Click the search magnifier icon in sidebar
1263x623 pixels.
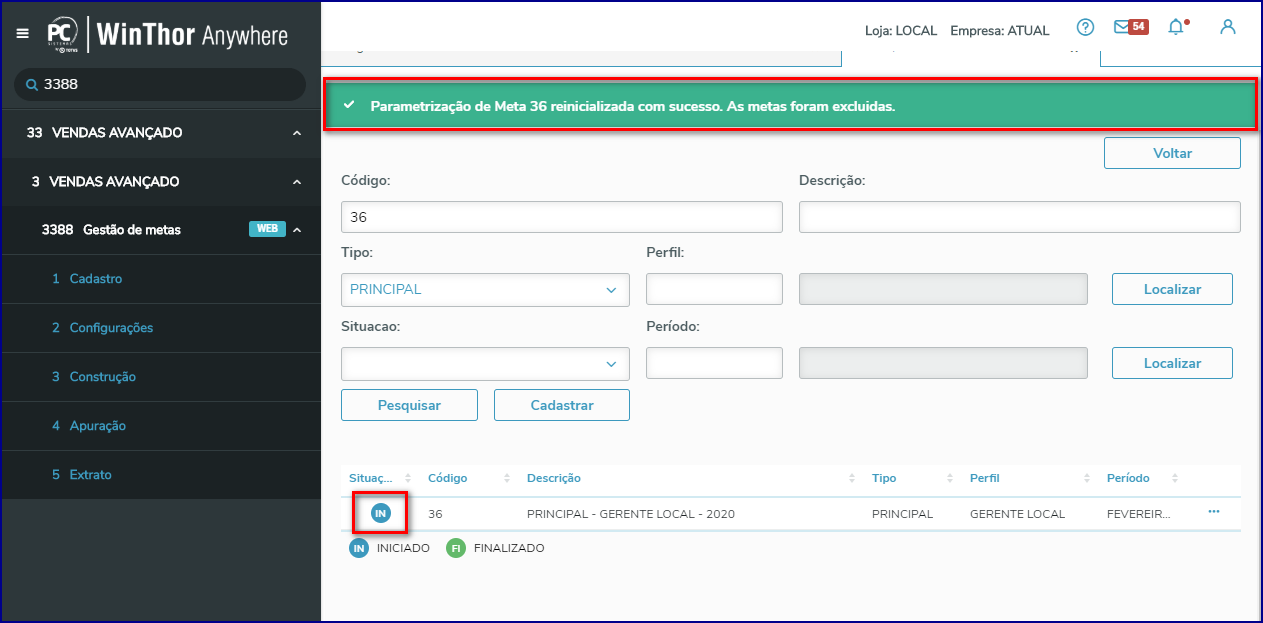(x=32, y=85)
